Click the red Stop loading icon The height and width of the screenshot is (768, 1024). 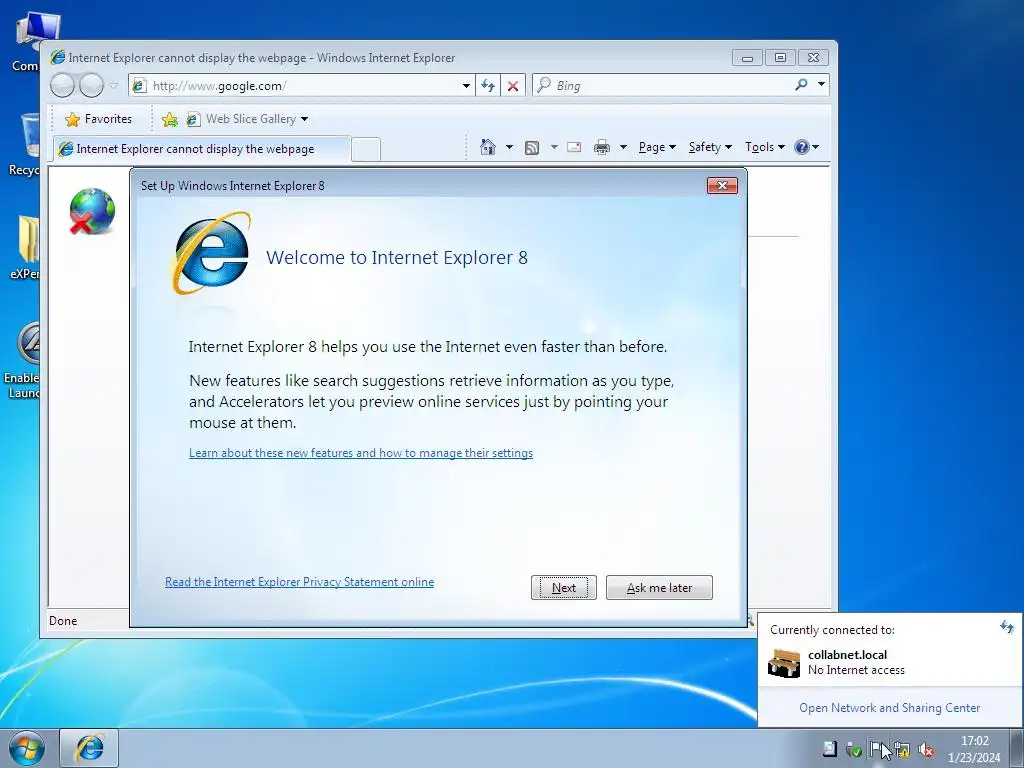coord(513,86)
